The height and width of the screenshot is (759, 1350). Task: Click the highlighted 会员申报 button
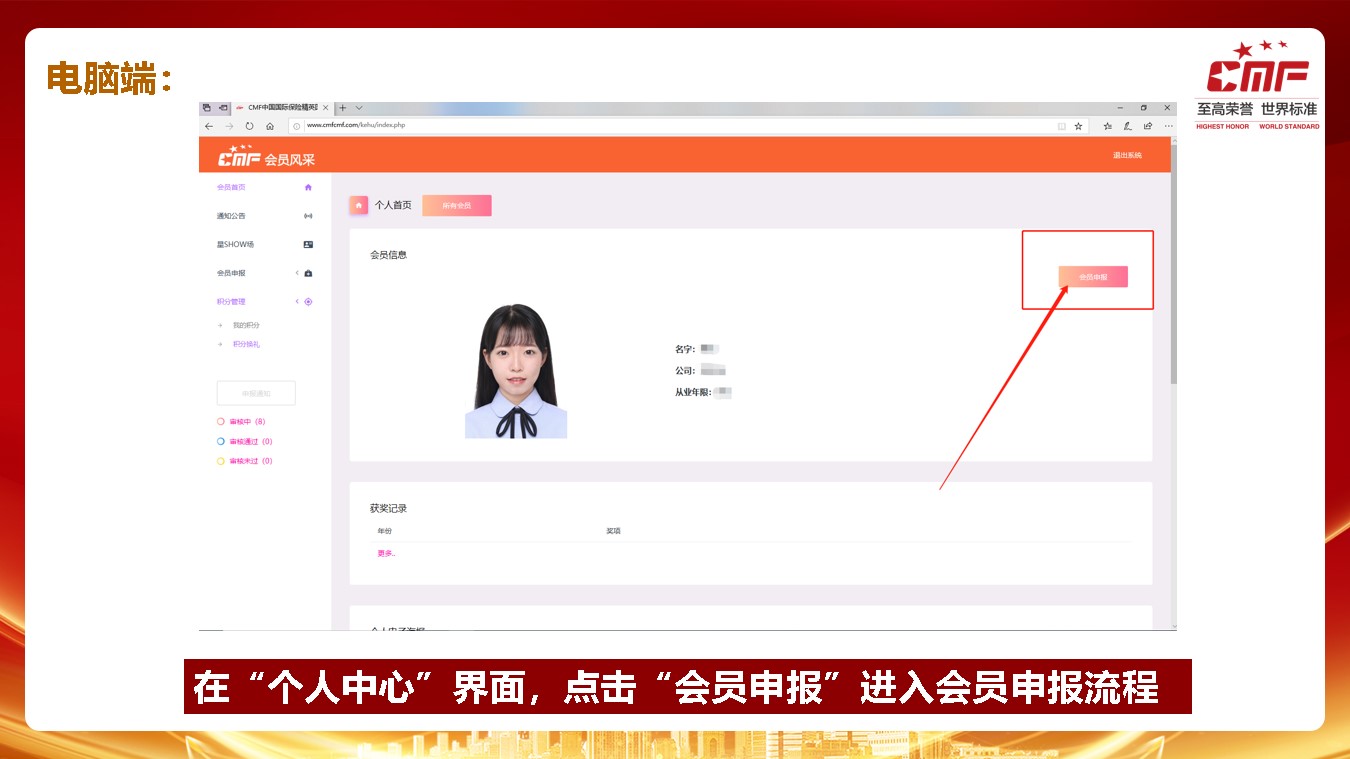point(1093,277)
